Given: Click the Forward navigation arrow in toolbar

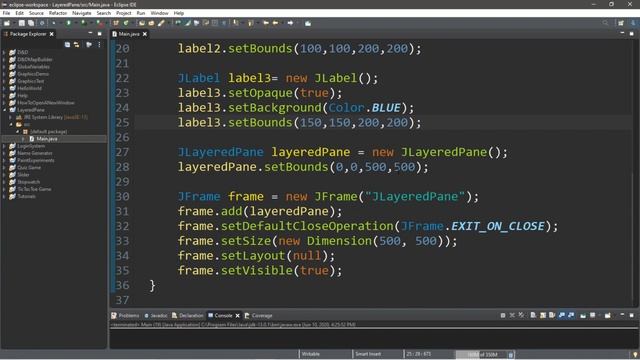Looking at the screenshot, I should click(x=290, y=23).
